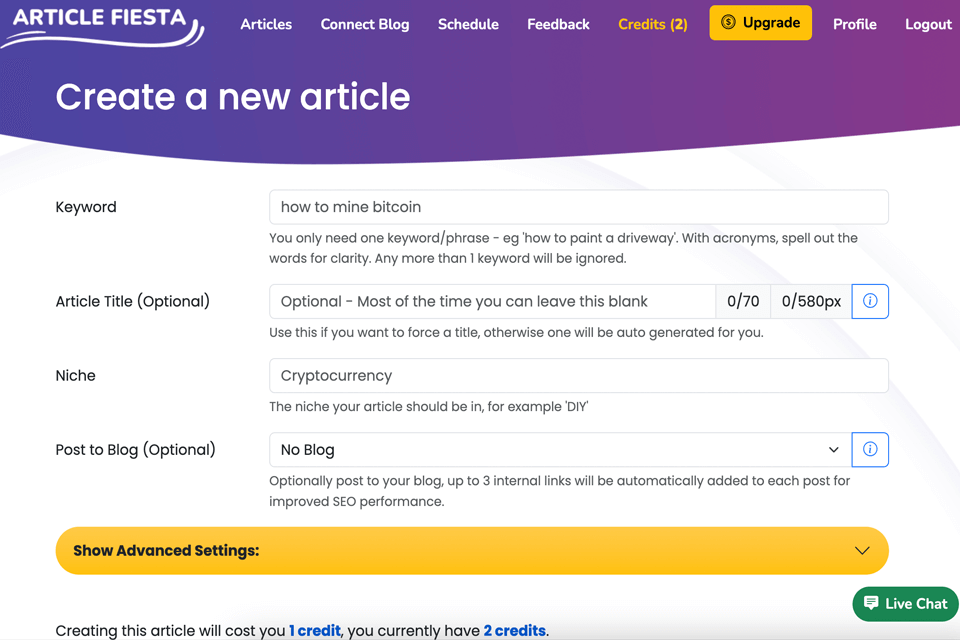Open the Profile page
The width and height of the screenshot is (960, 640).
(x=855, y=24)
